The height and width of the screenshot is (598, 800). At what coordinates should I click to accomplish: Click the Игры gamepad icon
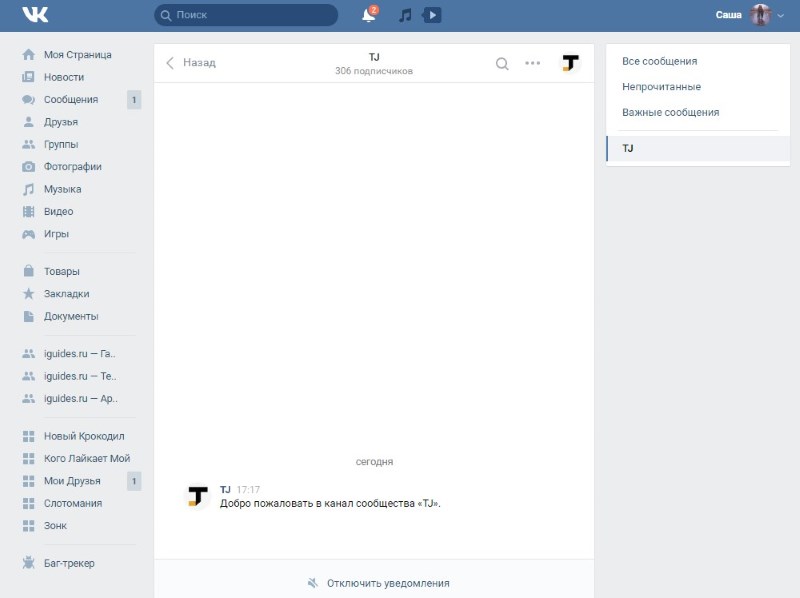click(x=29, y=234)
